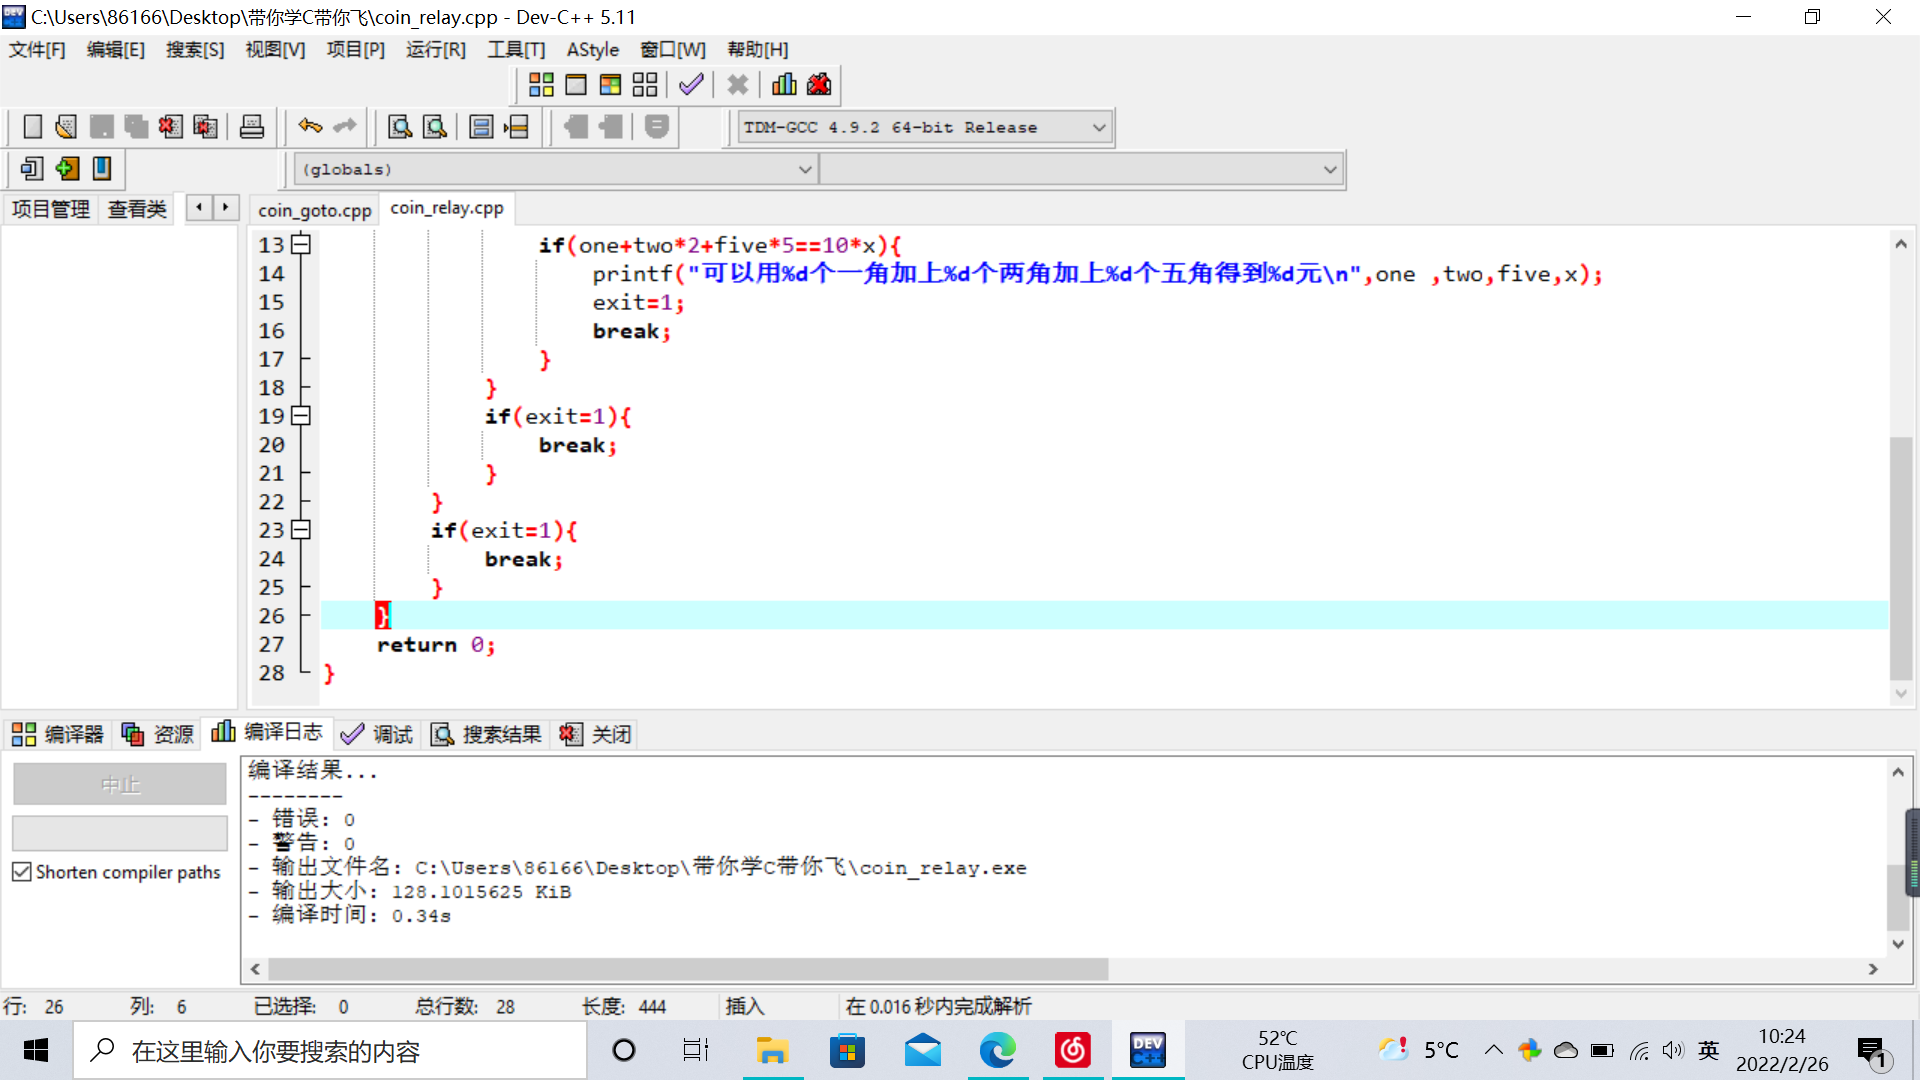Open the 文件[F] menu
Viewport: 1920px width, 1080px height.
pyautogui.click(x=37, y=50)
